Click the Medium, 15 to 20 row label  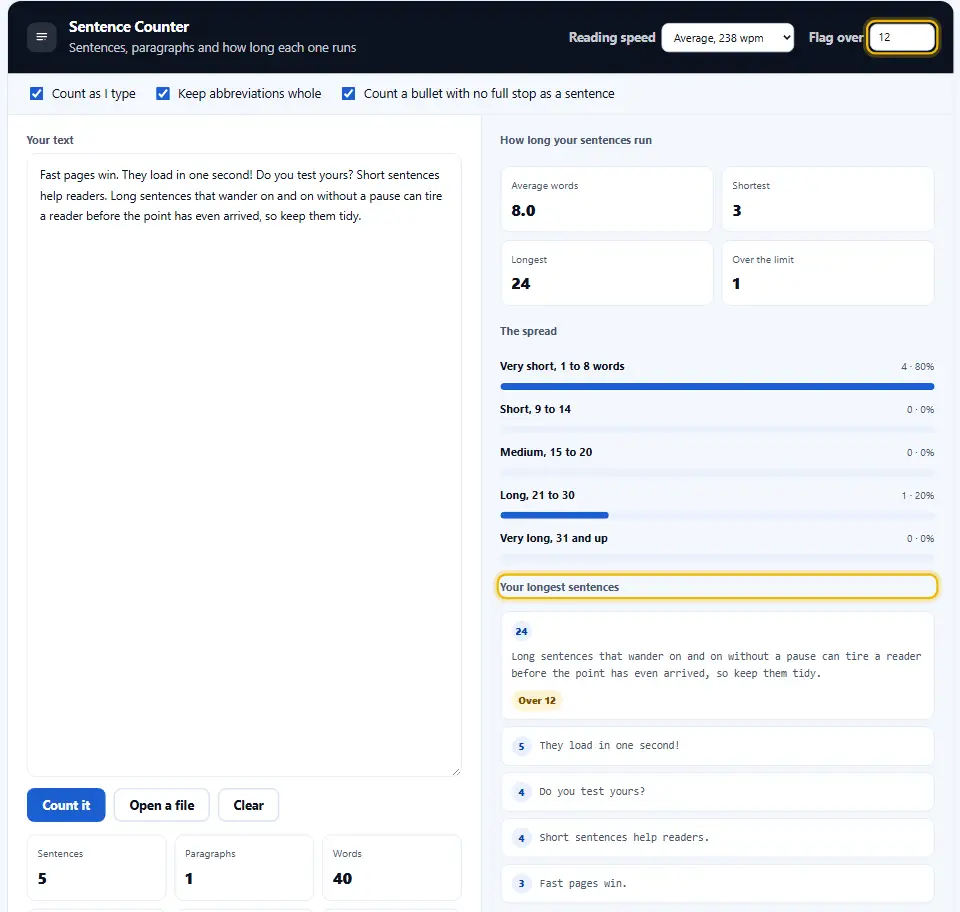[546, 452]
